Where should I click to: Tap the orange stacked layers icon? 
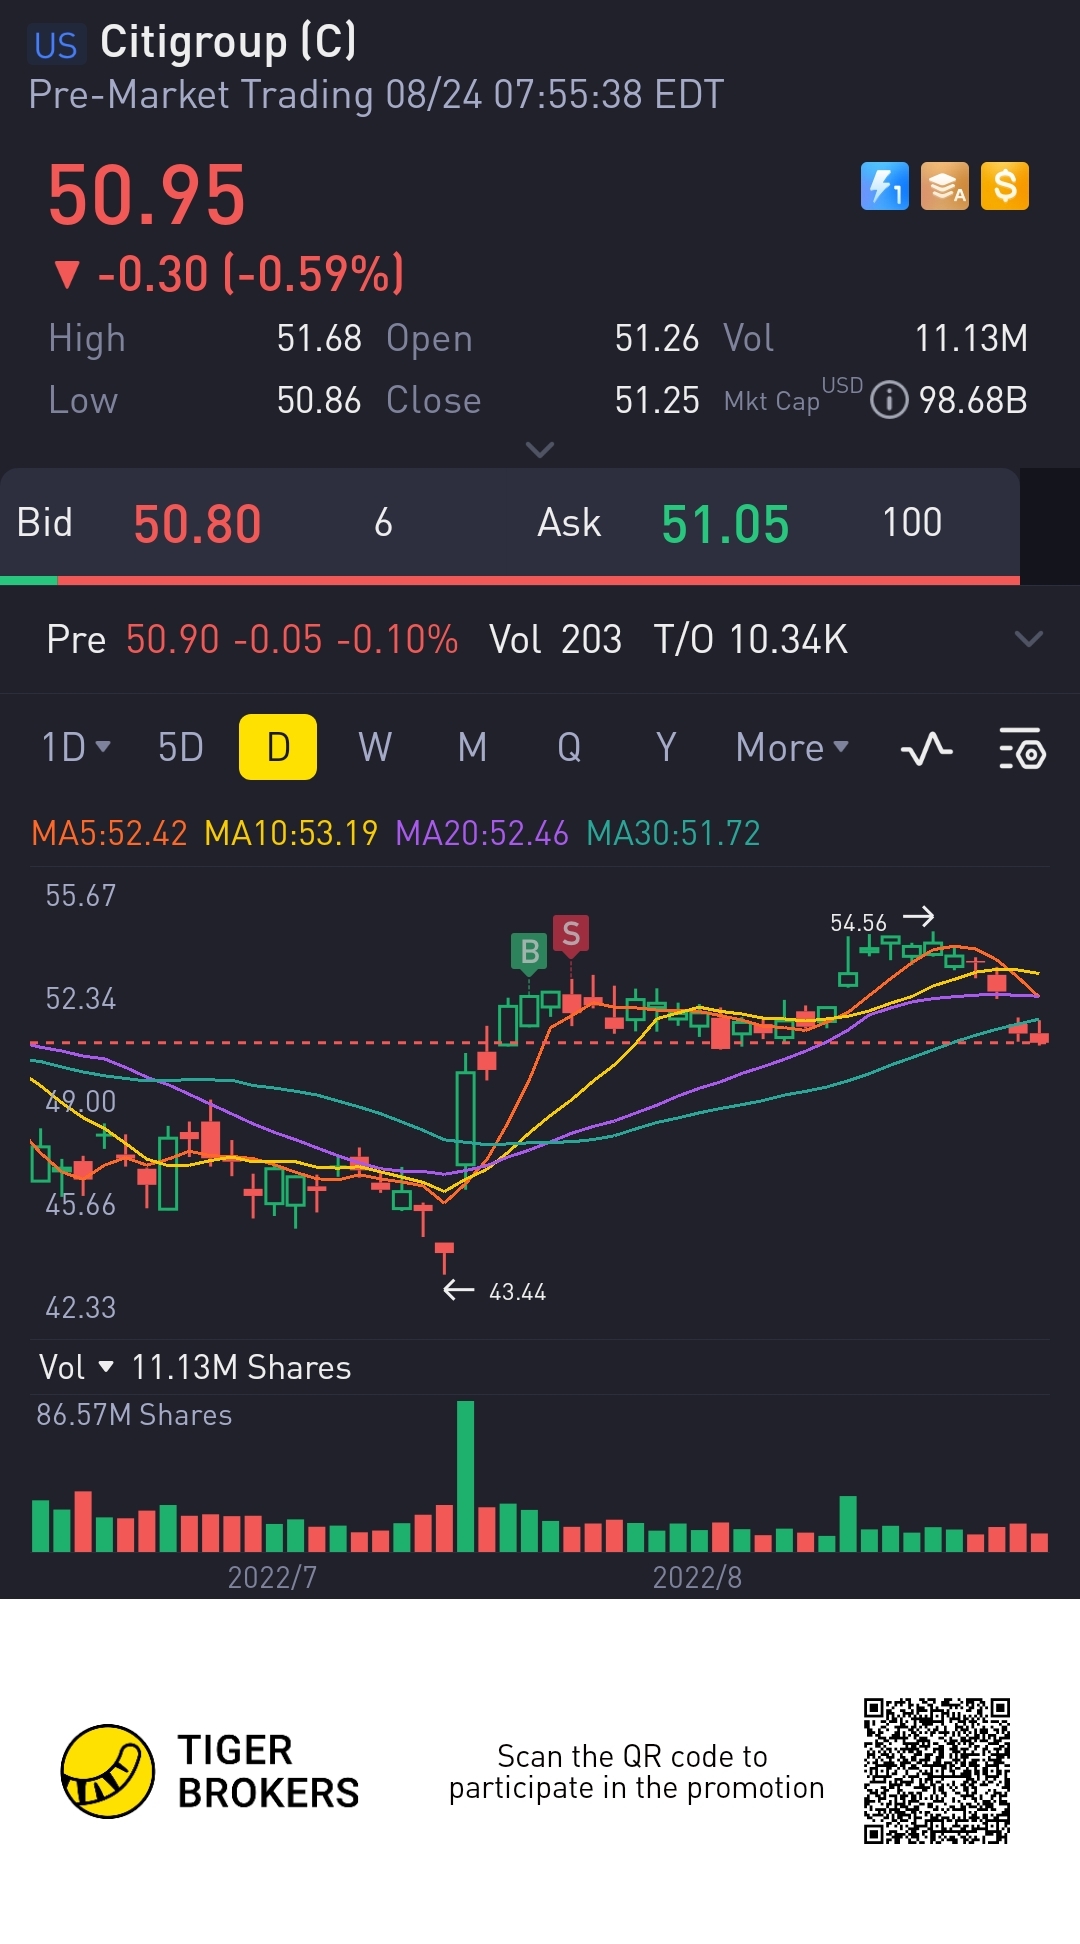945,186
